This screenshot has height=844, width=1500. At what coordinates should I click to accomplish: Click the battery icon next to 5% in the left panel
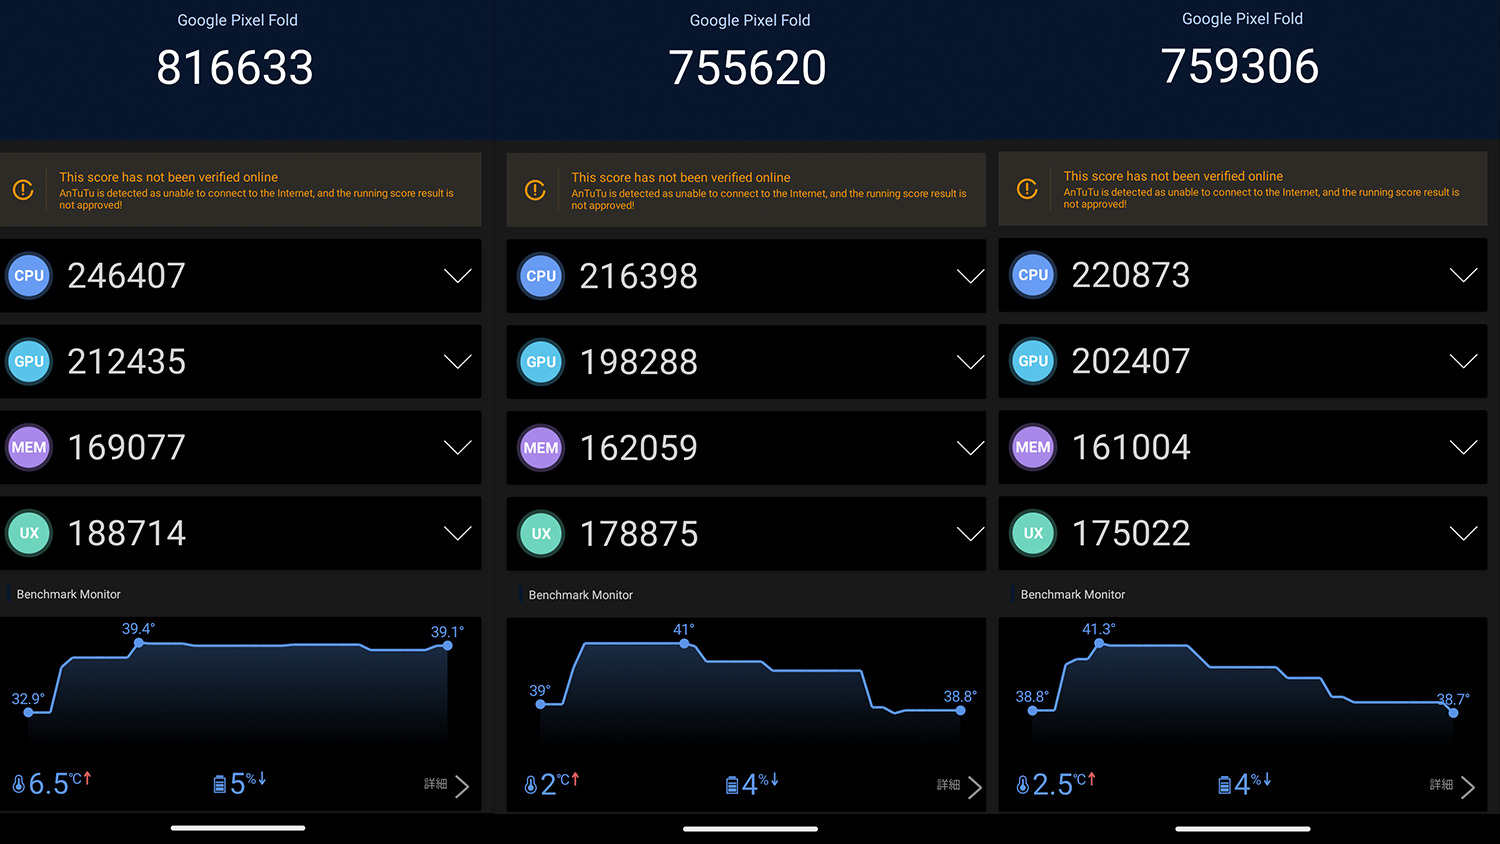coord(220,785)
